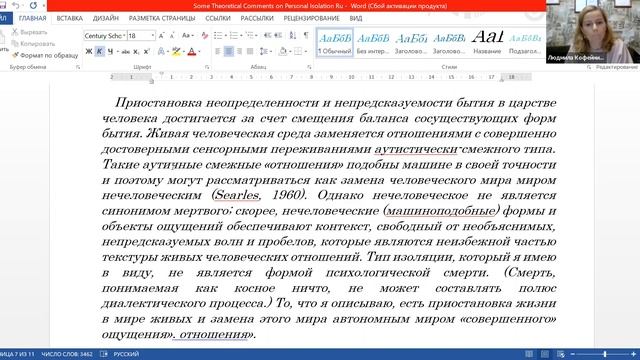Click the zoom out minus button

click(573, 354)
